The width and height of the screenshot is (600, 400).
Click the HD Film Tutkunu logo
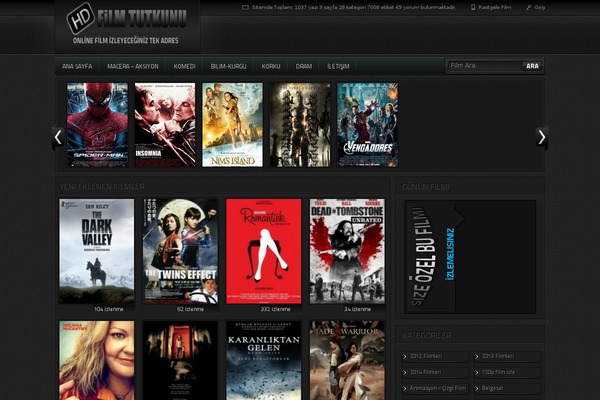pyautogui.click(x=127, y=24)
